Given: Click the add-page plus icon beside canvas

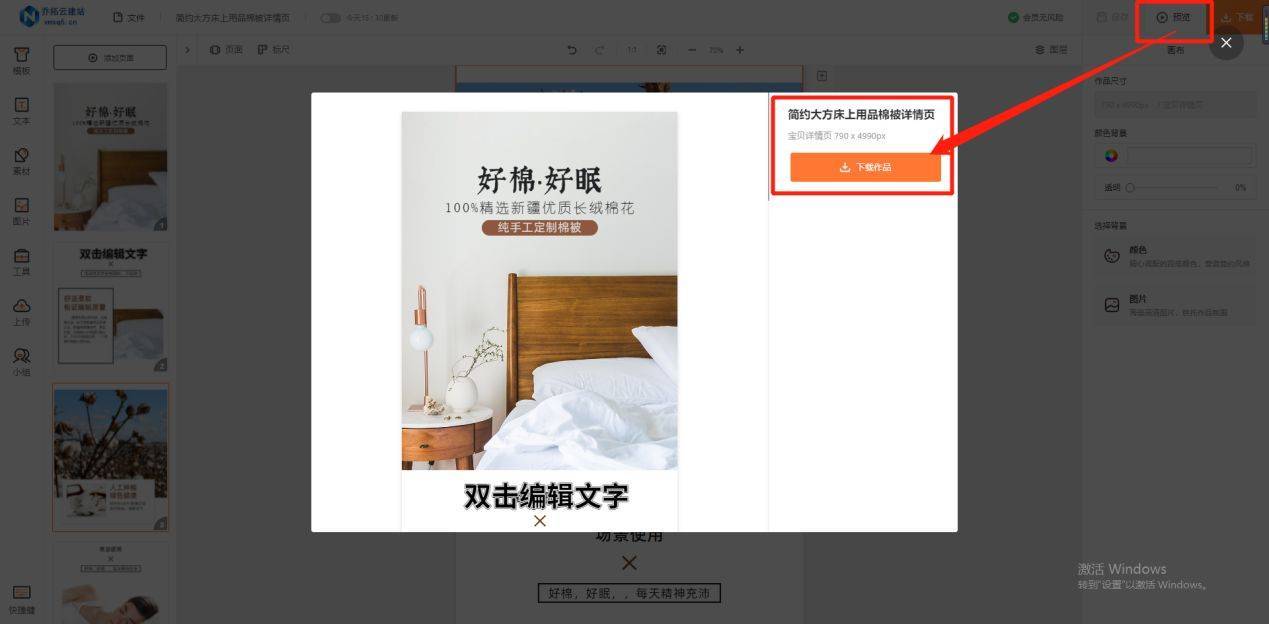Looking at the screenshot, I should [822, 75].
